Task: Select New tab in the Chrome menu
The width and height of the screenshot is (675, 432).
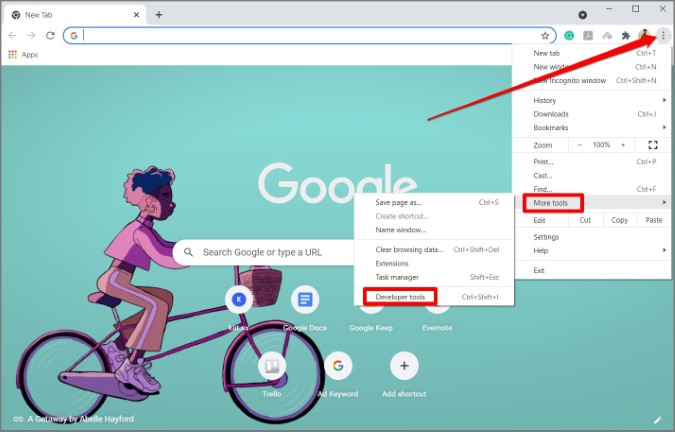Action: [592, 53]
